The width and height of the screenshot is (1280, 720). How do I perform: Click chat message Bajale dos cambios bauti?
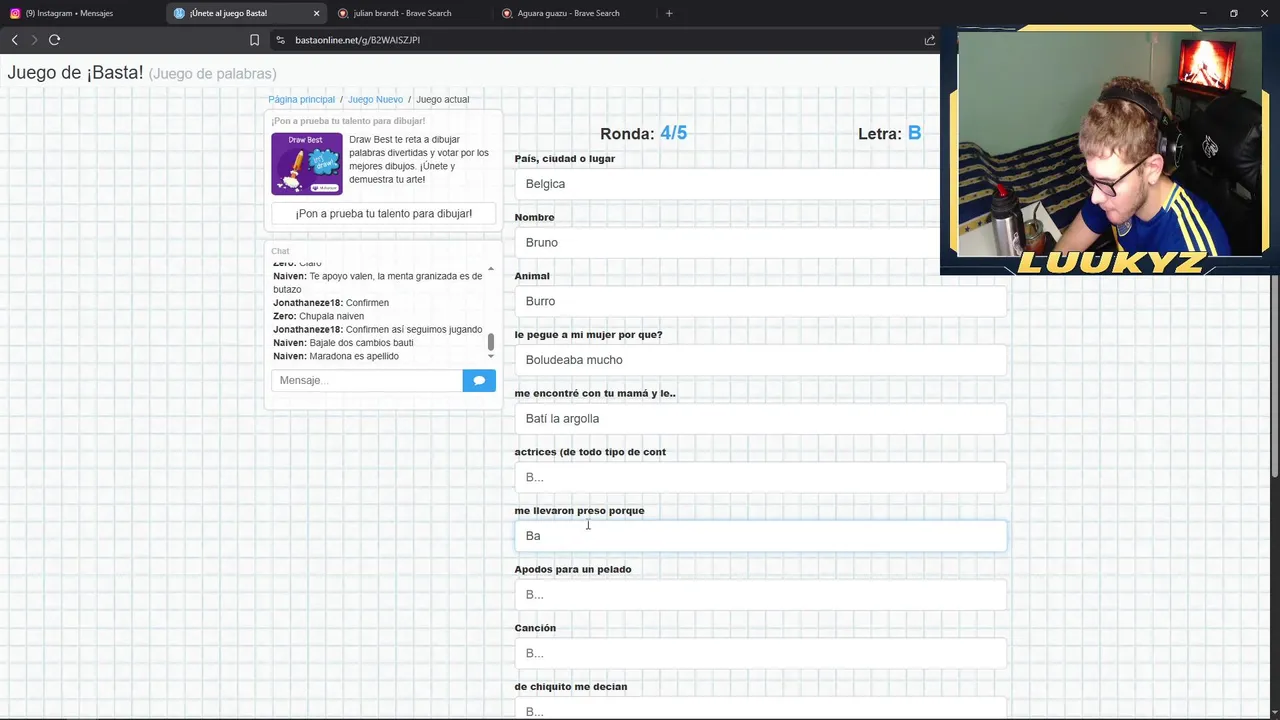[343, 343]
